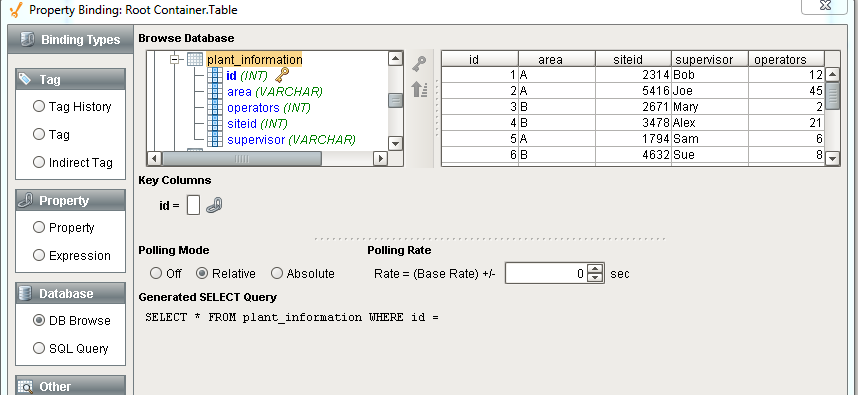Select the siteid (INT) tree item
The height and width of the screenshot is (395, 858).
[x=257, y=124]
